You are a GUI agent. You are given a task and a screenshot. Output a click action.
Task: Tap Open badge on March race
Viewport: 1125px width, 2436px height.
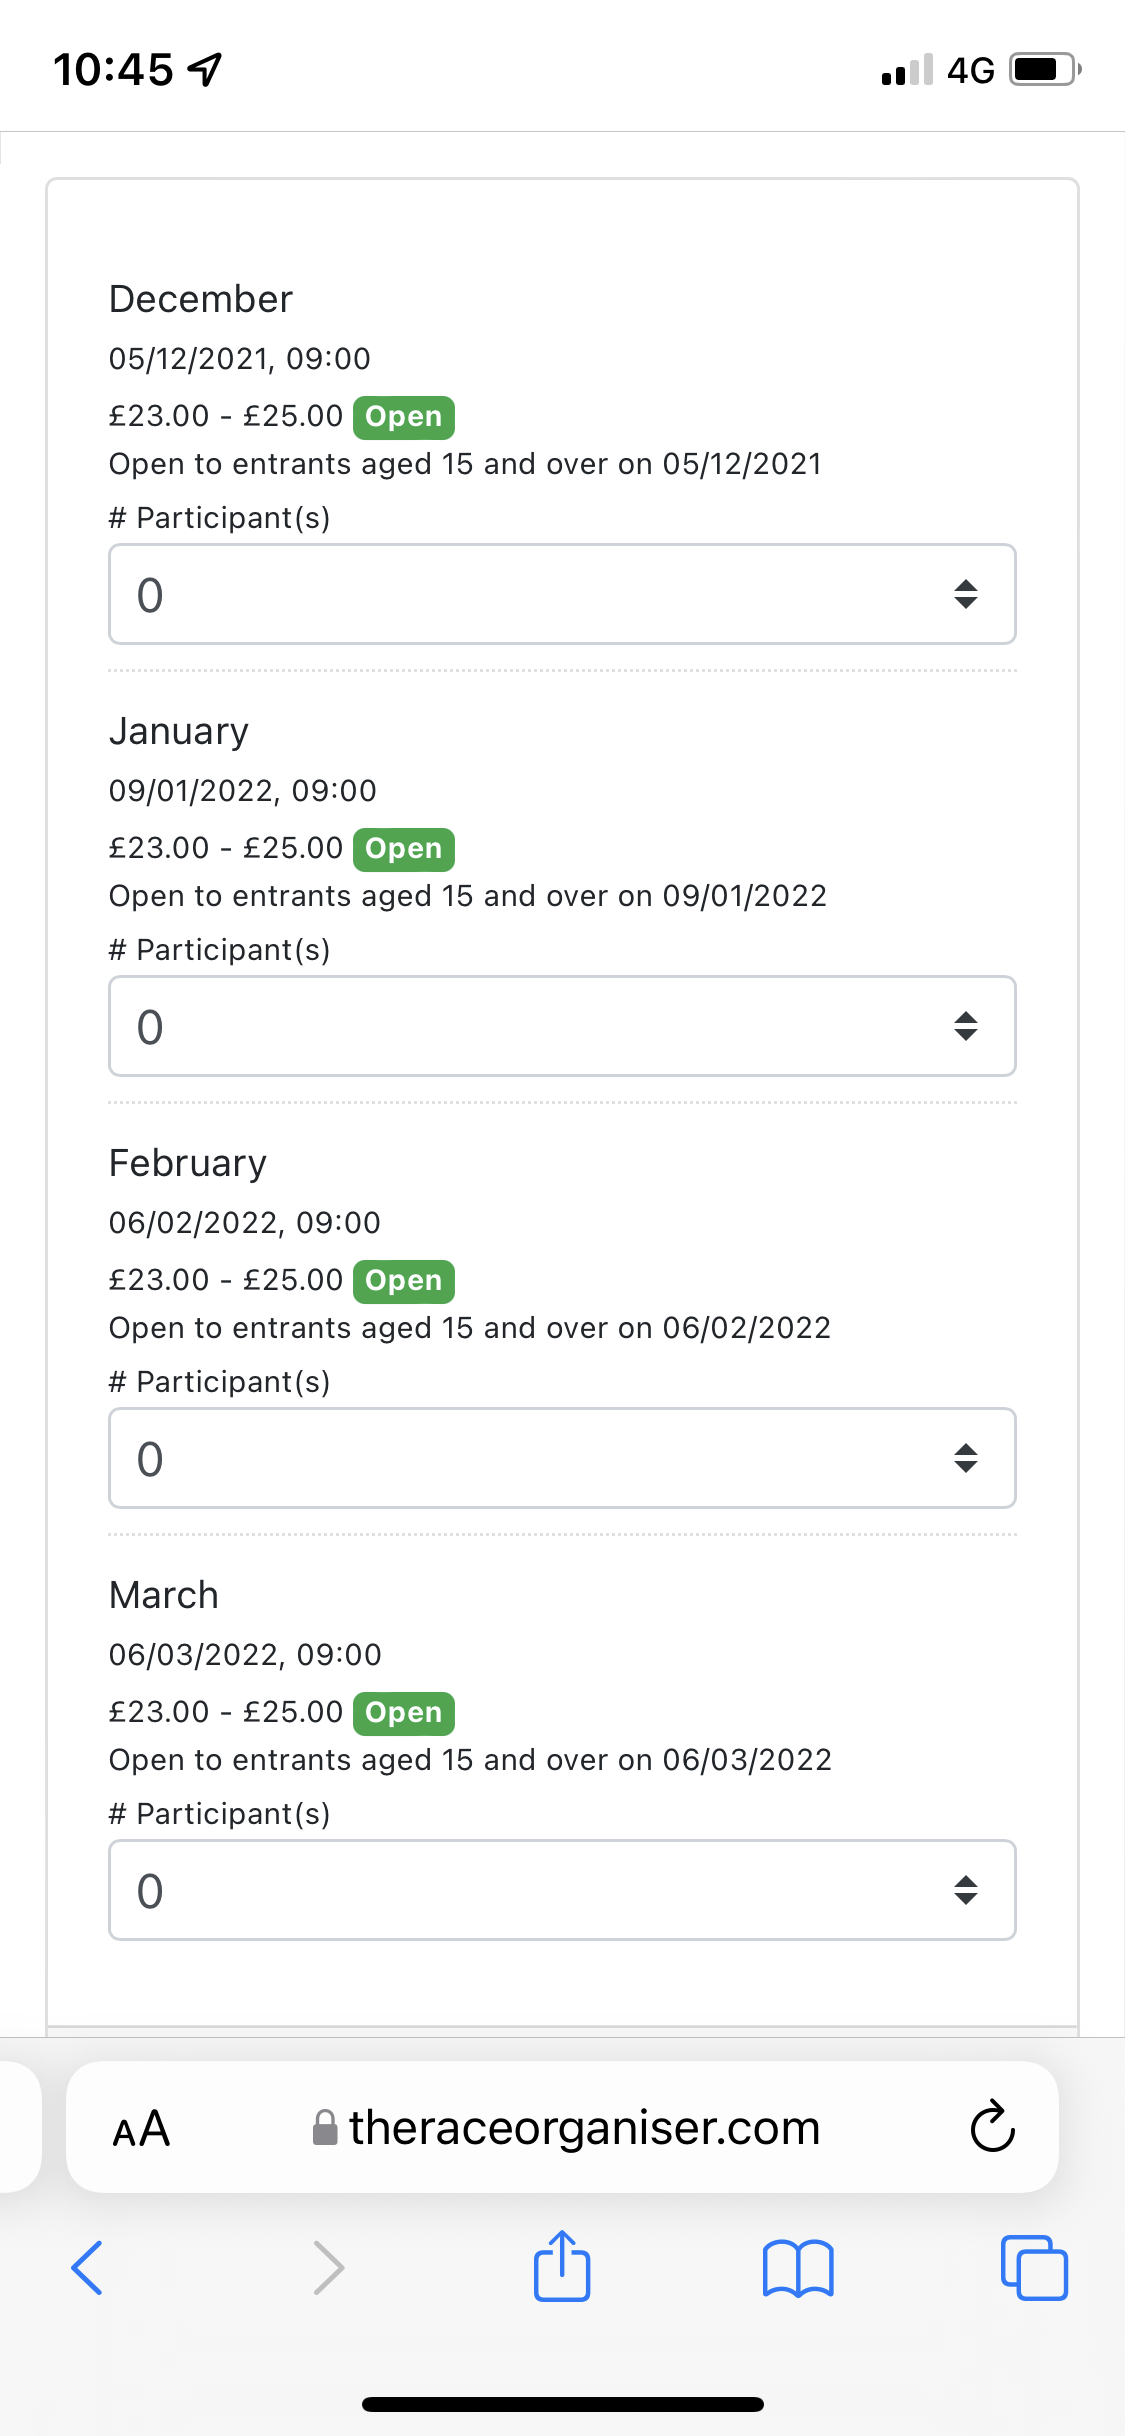[x=403, y=1713]
